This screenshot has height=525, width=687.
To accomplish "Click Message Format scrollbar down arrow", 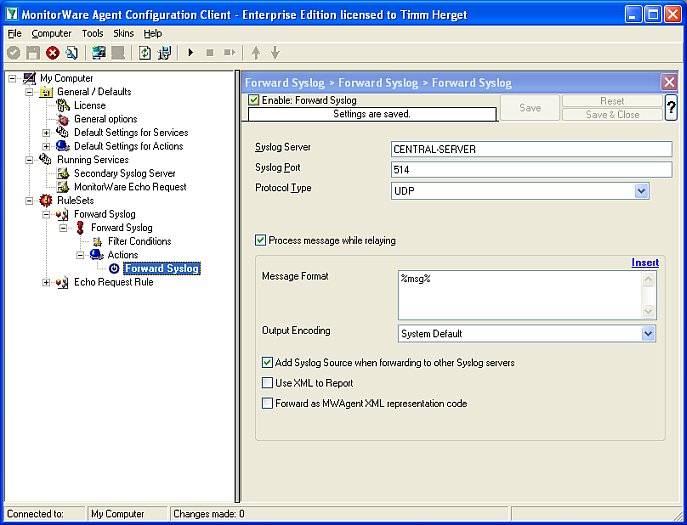I will pyautogui.click(x=648, y=311).
